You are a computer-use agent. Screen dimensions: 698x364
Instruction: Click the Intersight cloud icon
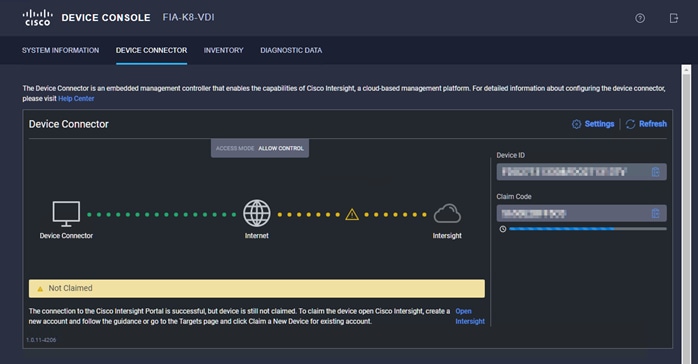point(447,214)
